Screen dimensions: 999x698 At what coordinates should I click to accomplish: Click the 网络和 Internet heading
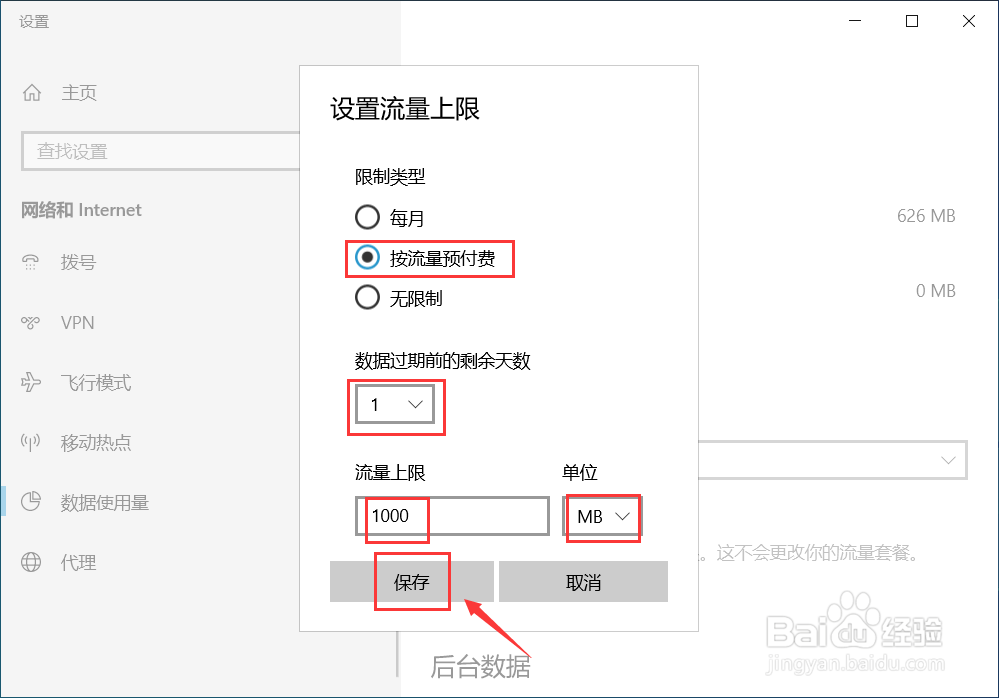click(81, 210)
